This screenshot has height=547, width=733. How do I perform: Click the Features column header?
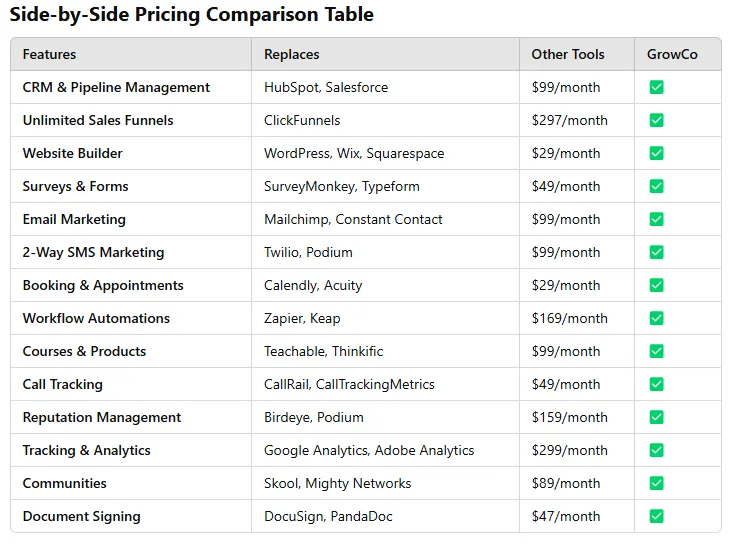[x=49, y=54]
